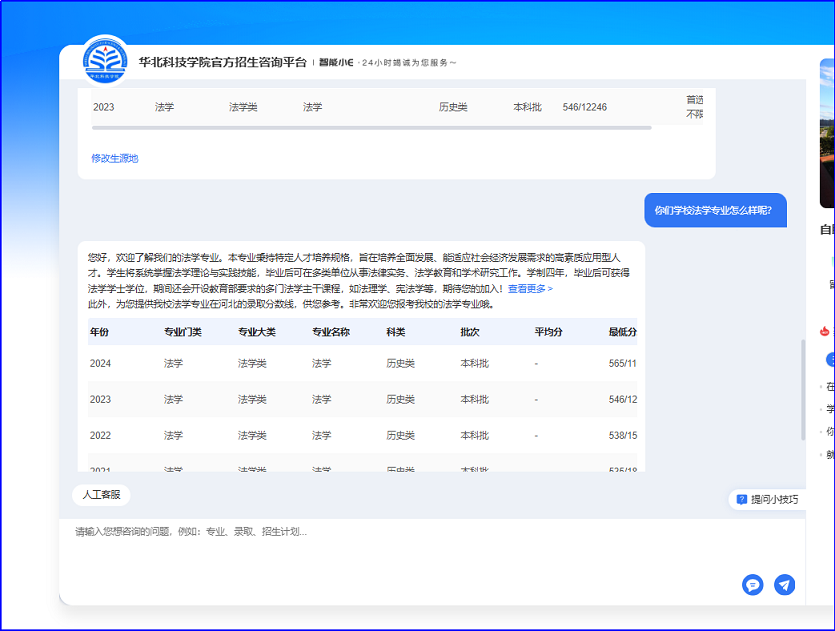Click the question mark icon in 提问小技巧
The width and height of the screenshot is (835, 631).
[741, 499]
